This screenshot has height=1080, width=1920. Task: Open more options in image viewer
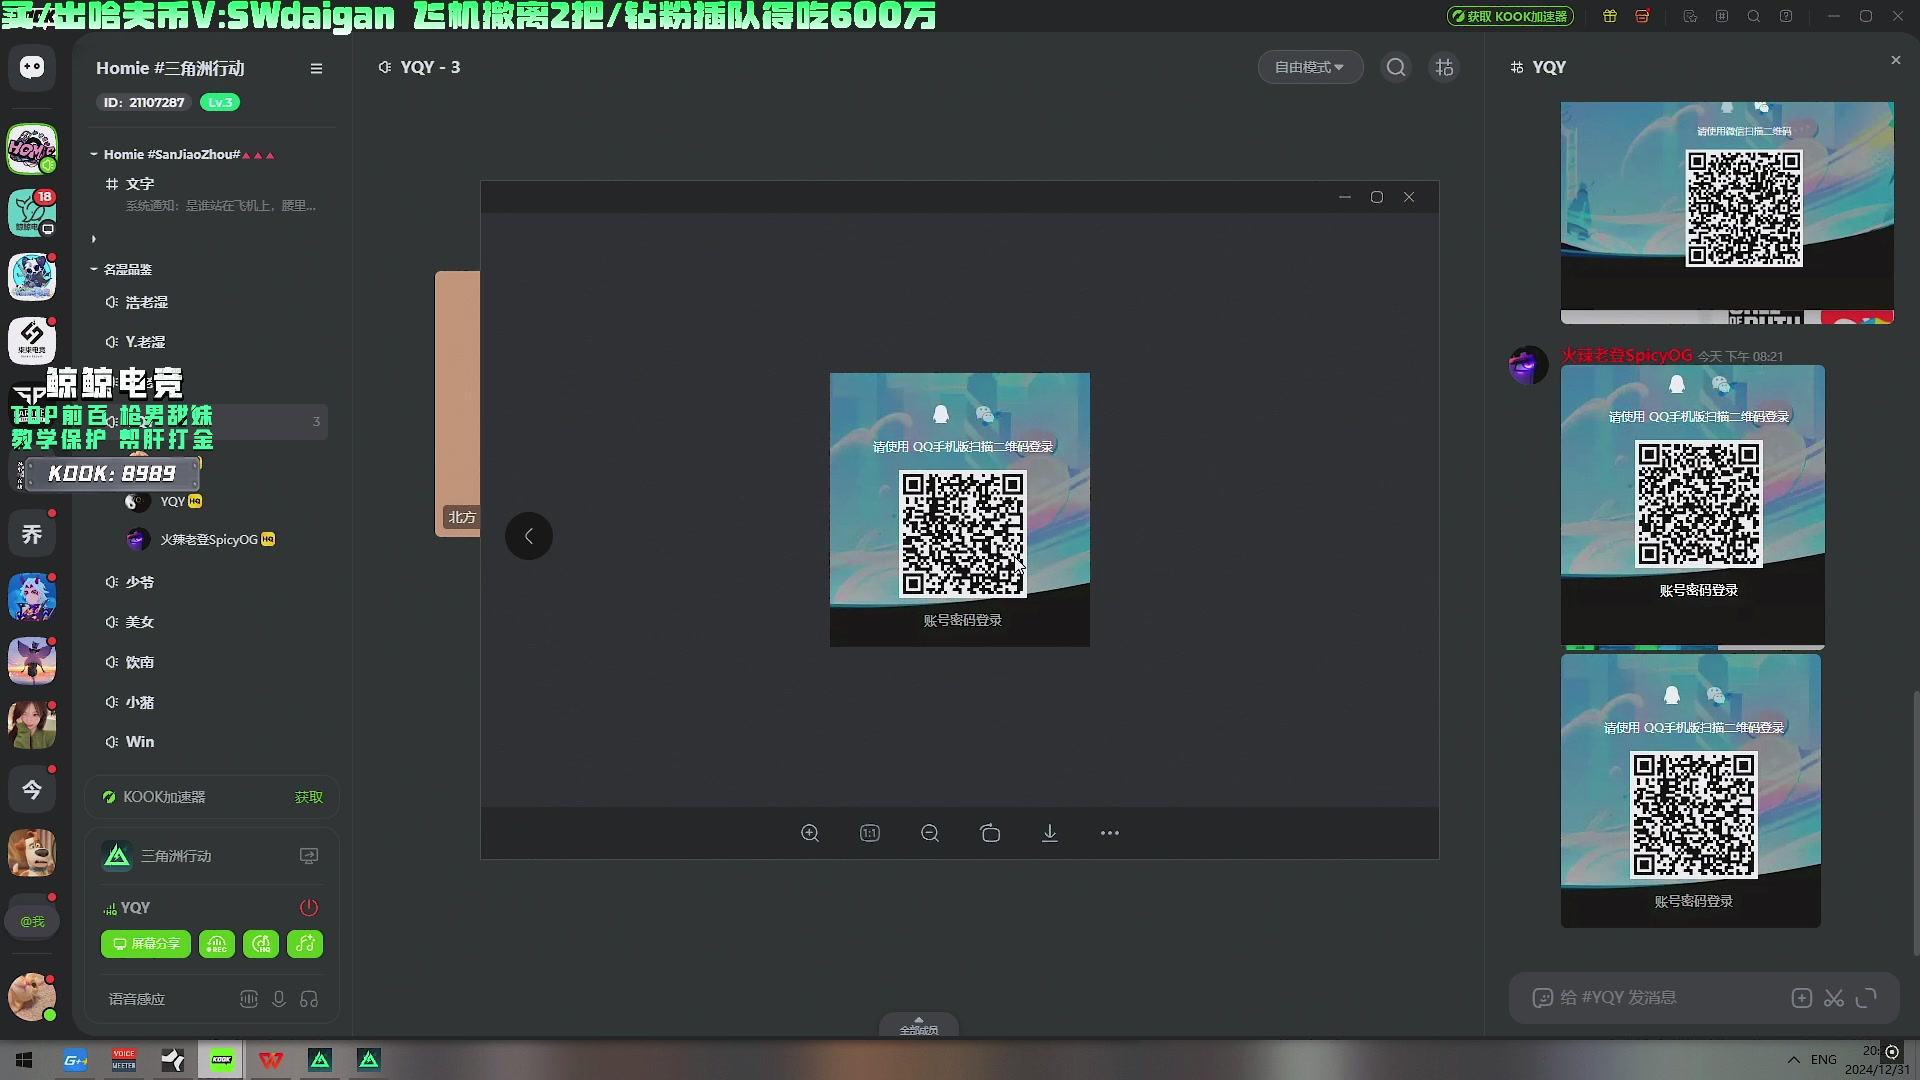click(1110, 833)
